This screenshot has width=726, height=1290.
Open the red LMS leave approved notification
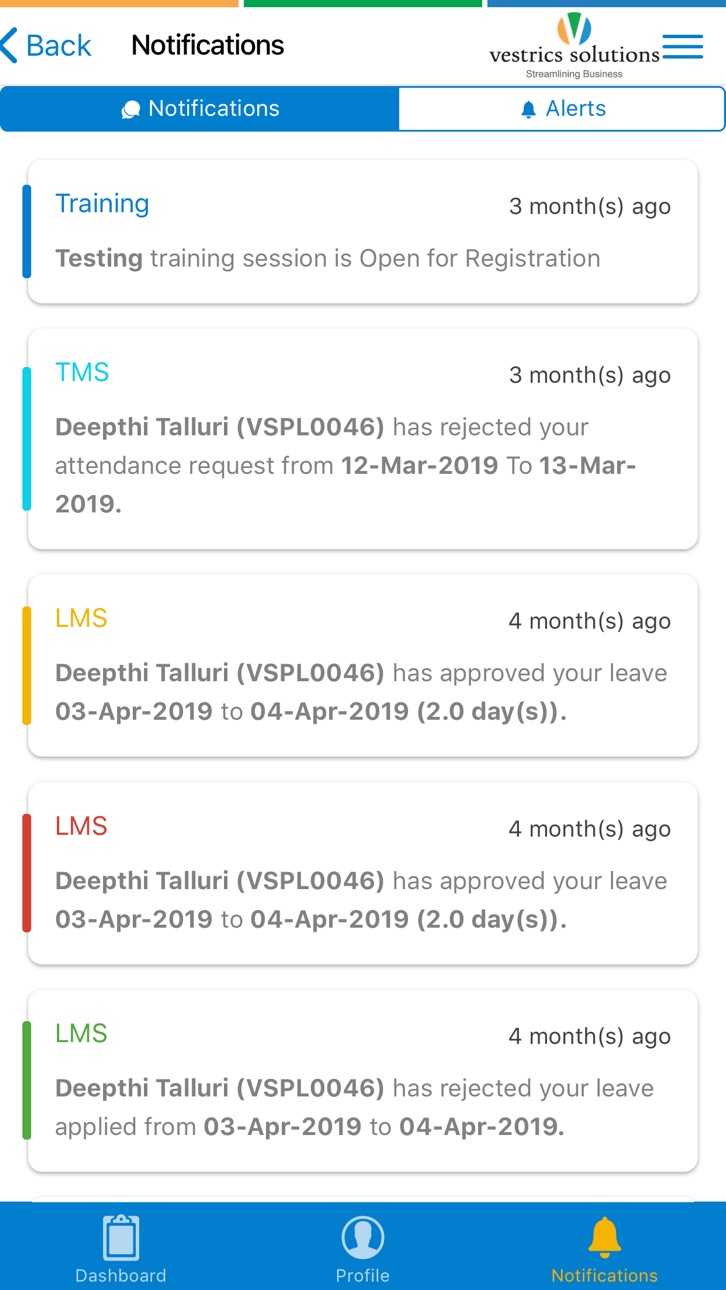coord(362,873)
